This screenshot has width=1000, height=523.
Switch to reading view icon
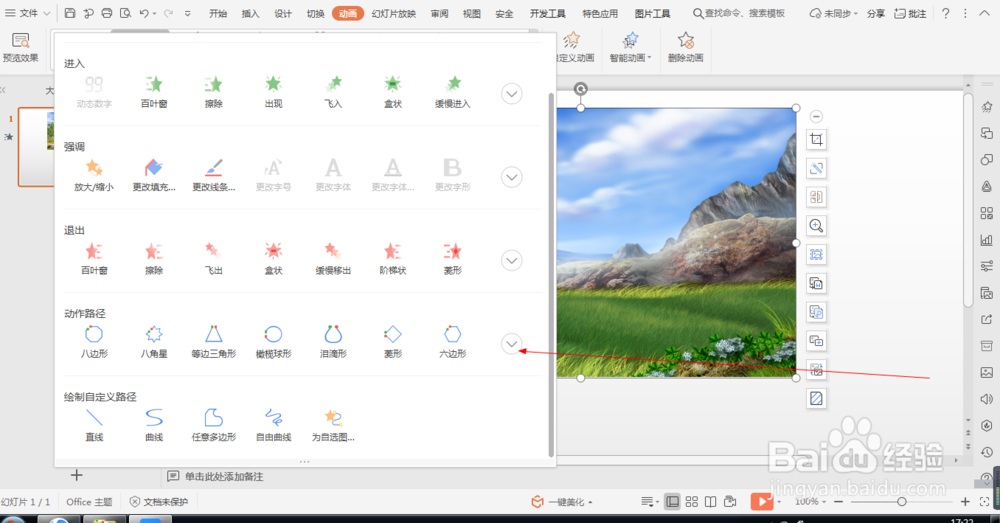point(710,502)
